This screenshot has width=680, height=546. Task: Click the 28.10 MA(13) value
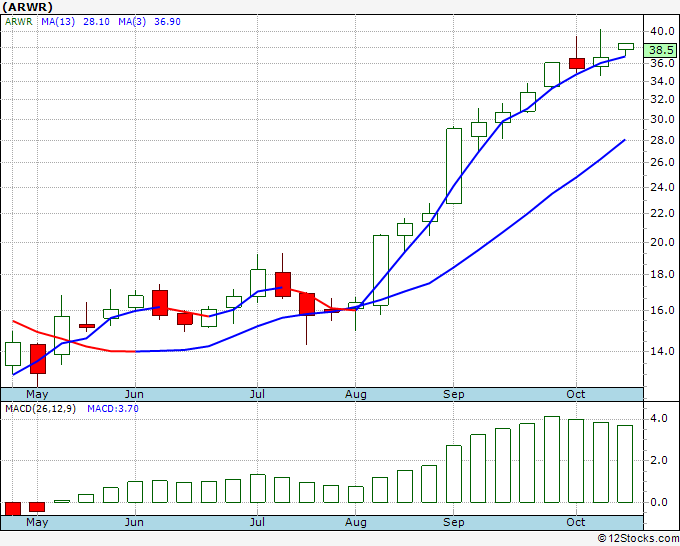(x=96, y=22)
